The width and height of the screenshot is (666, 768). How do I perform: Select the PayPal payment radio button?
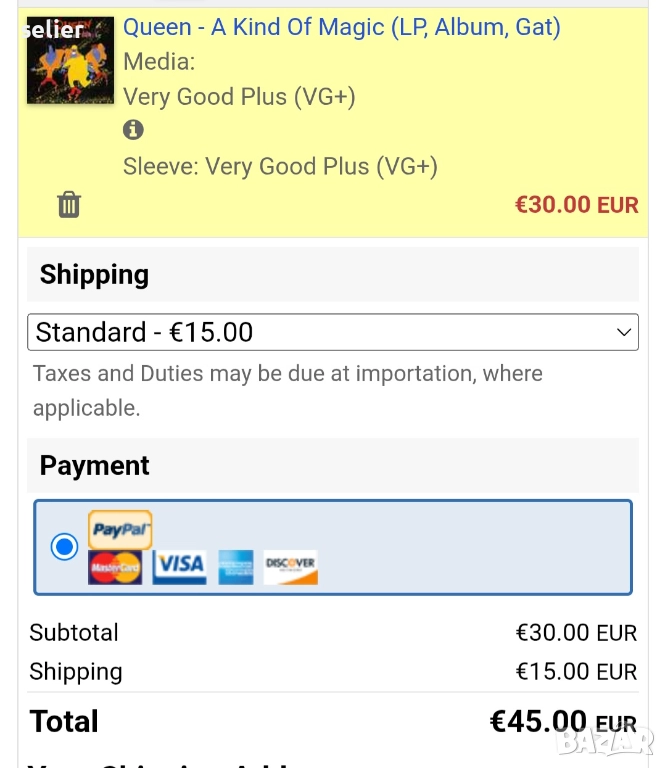click(65, 547)
